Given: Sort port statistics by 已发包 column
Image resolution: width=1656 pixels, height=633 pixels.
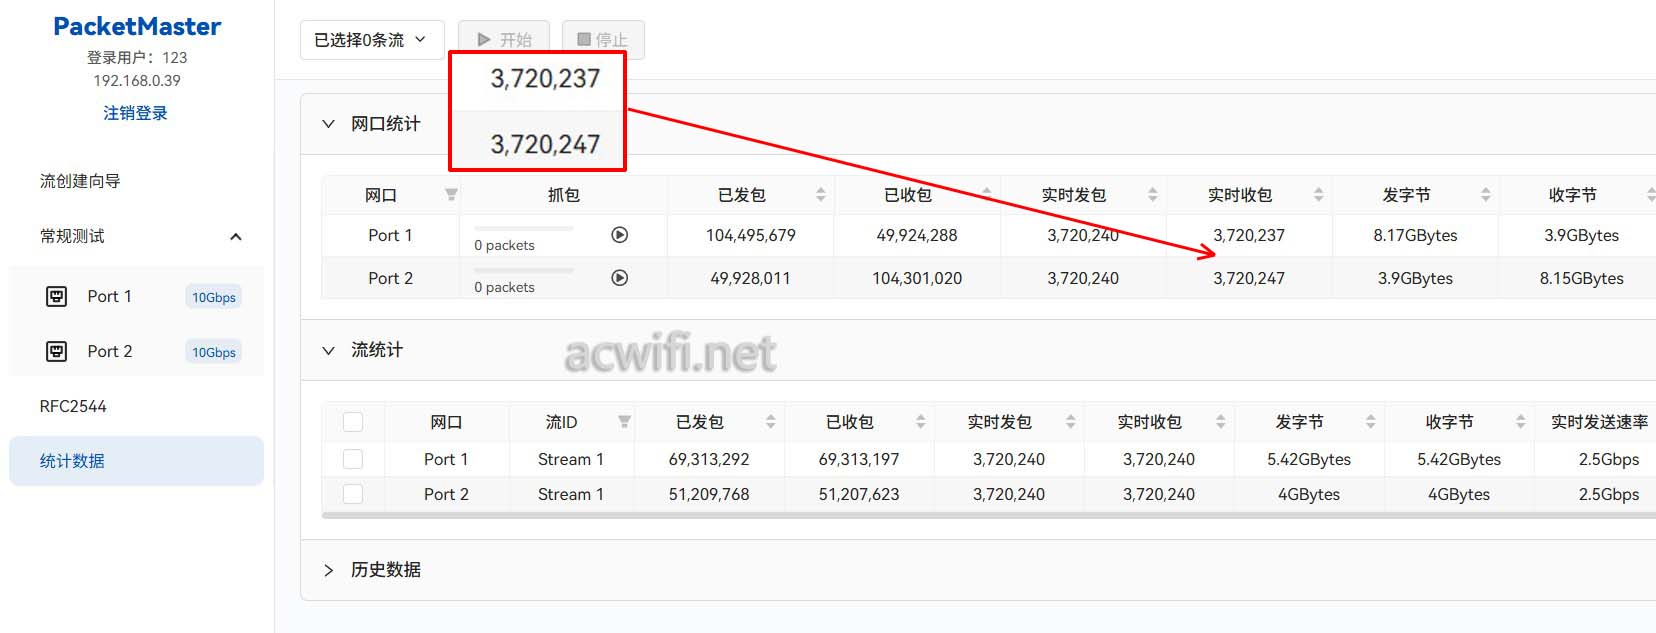Looking at the screenshot, I should [820, 195].
